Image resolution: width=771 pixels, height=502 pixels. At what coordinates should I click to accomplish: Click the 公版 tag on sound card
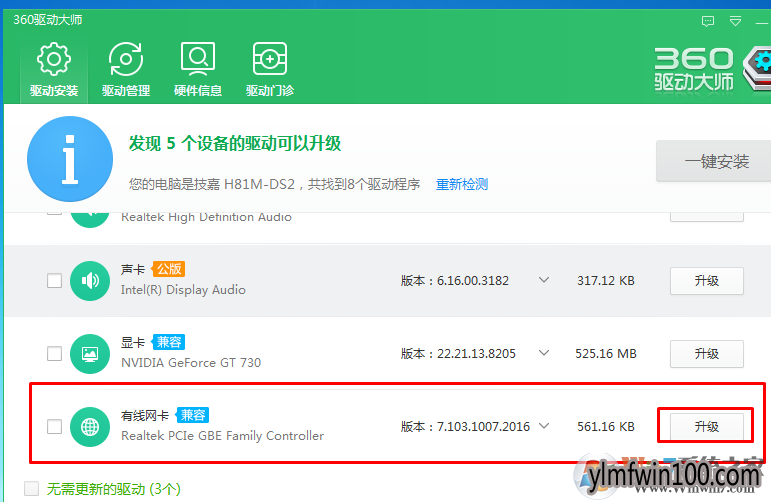click(x=168, y=269)
